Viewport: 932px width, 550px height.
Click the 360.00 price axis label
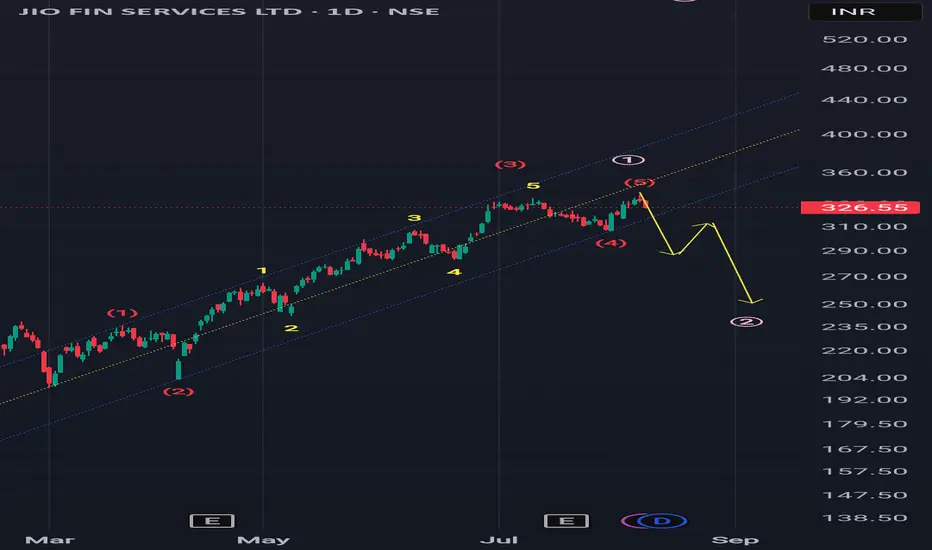pos(864,172)
